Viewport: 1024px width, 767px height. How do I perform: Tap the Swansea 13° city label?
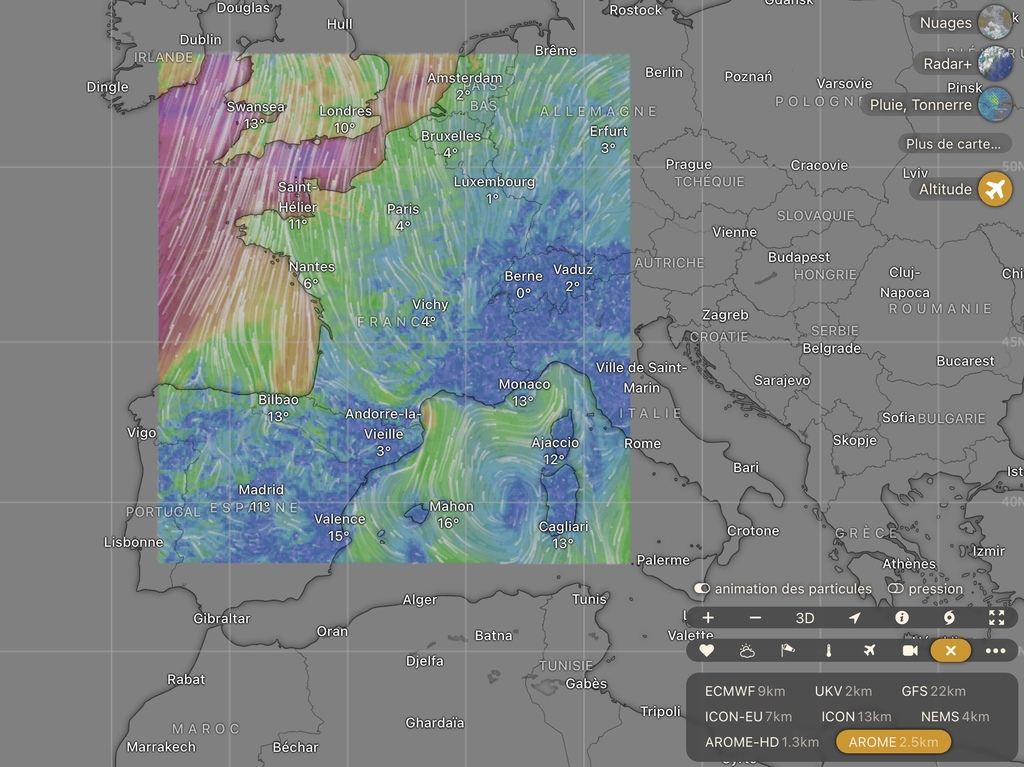click(255, 114)
